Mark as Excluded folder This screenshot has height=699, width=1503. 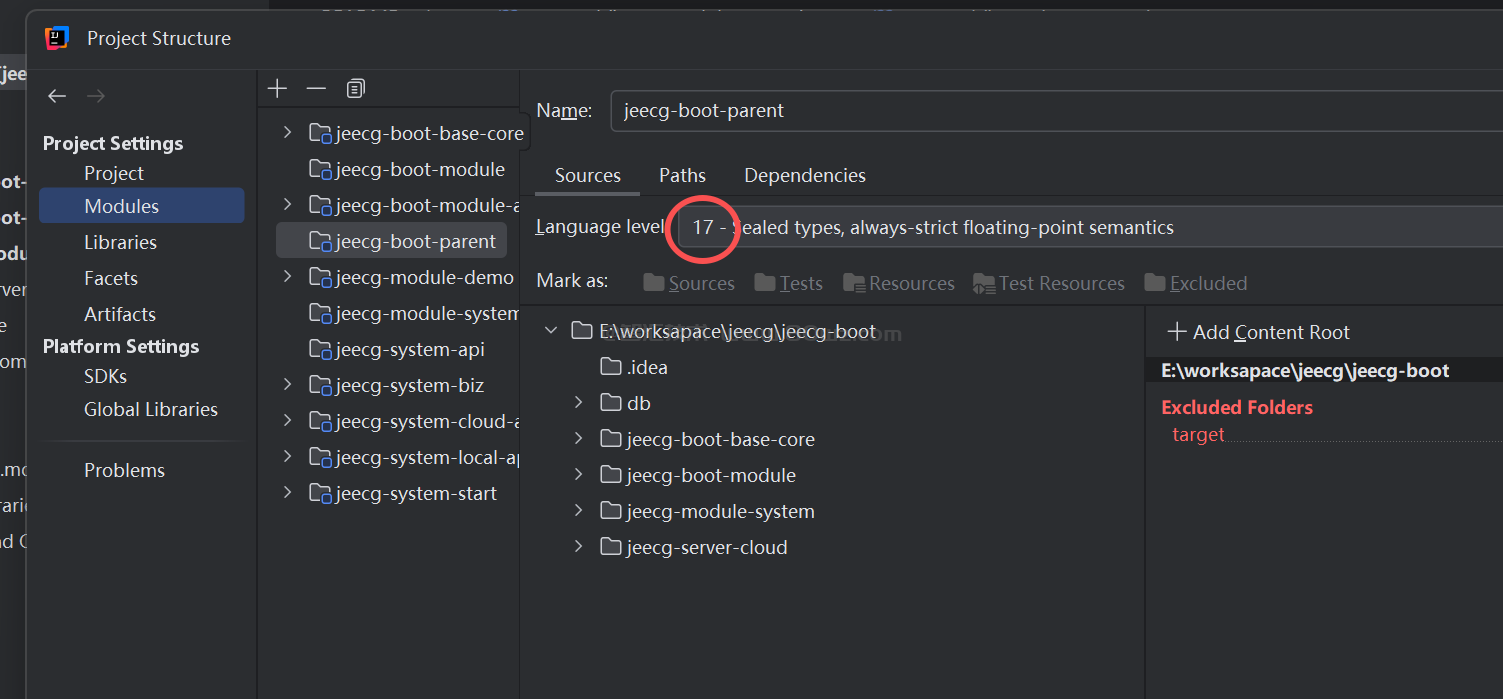[x=1195, y=283]
